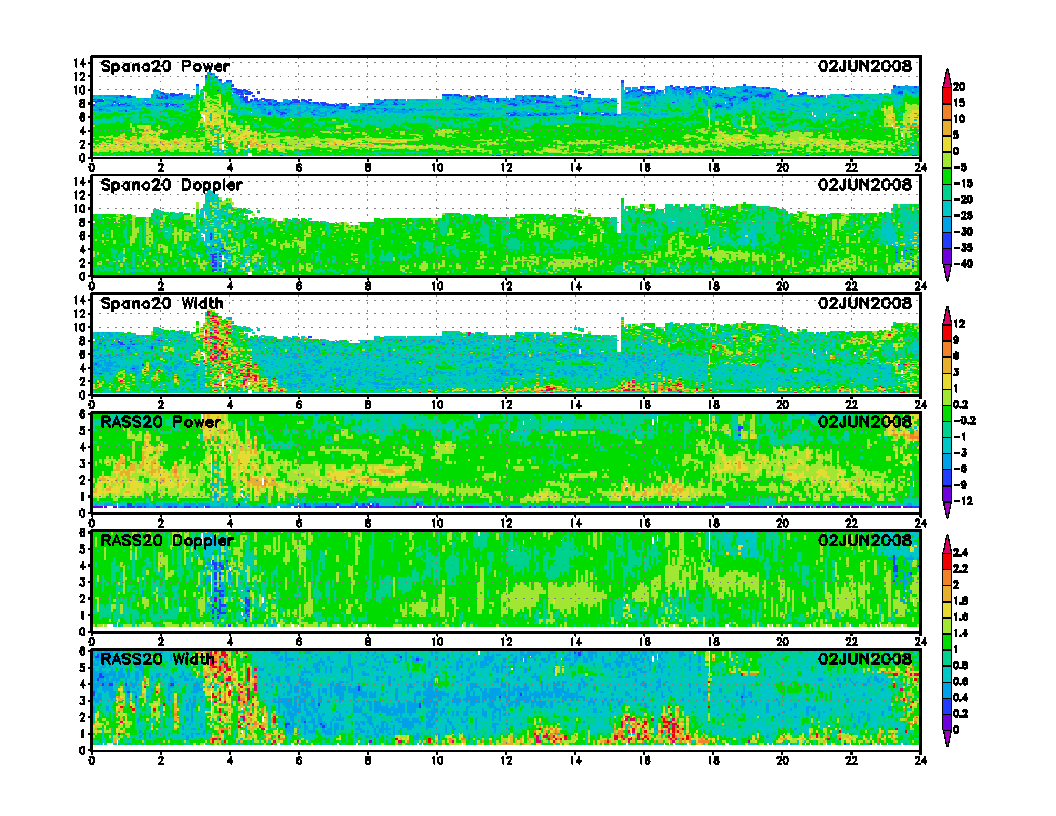
Task: Click the '-0.2' label on the middle colorbar
Action: (964, 421)
